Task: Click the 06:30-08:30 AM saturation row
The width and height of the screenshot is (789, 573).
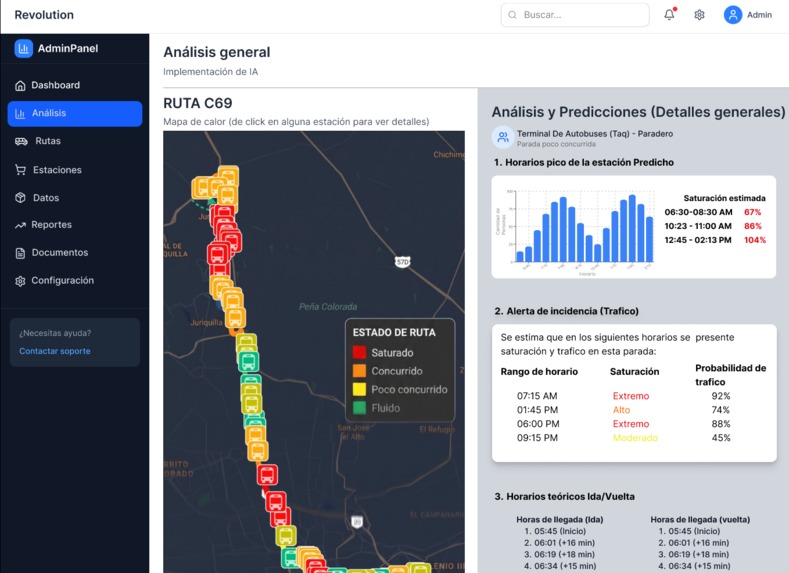Action: pos(715,212)
